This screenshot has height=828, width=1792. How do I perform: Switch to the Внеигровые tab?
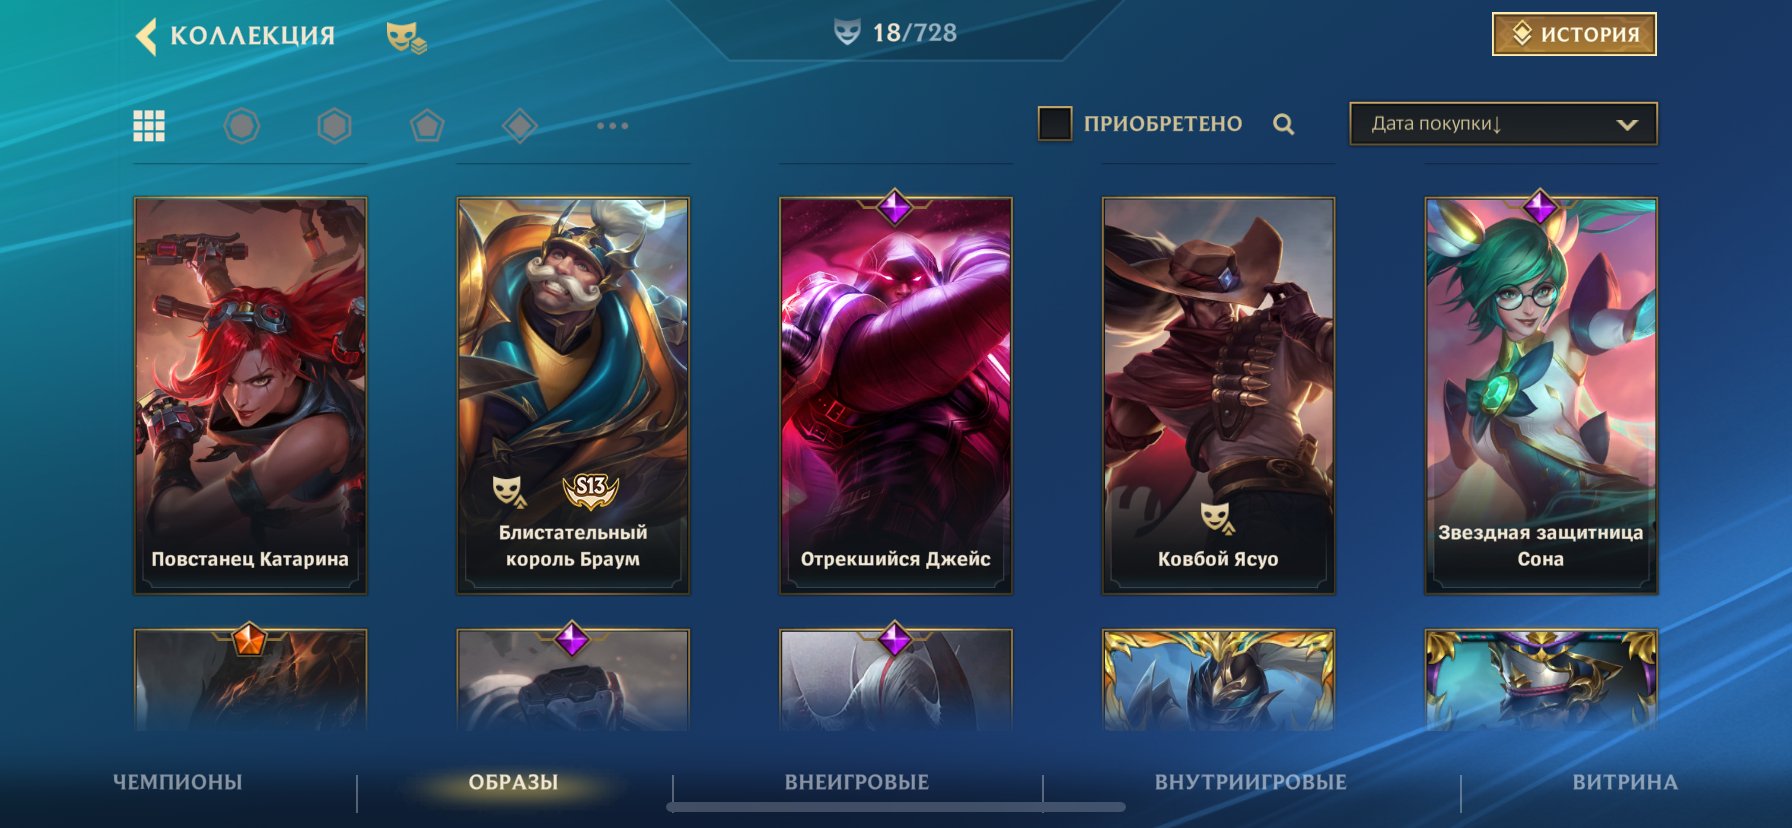click(x=857, y=782)
